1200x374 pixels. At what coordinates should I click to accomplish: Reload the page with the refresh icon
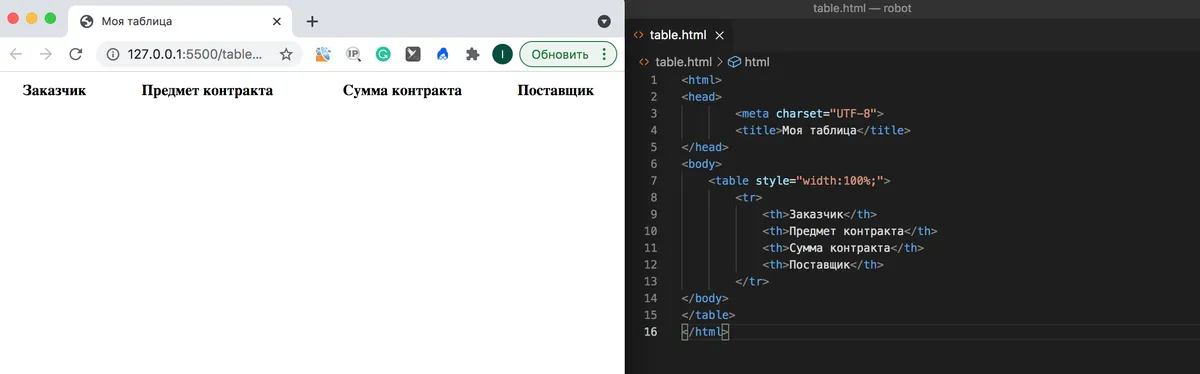(x=75, y=54)
